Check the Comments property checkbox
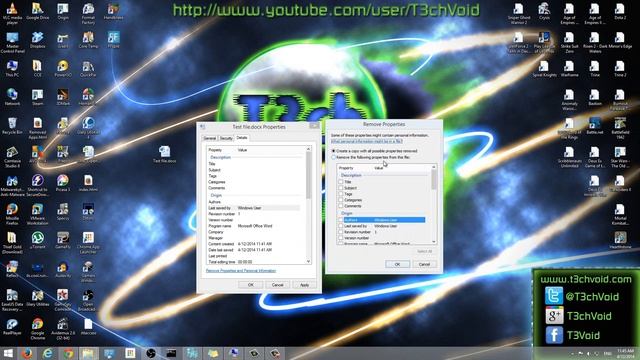 340,206
